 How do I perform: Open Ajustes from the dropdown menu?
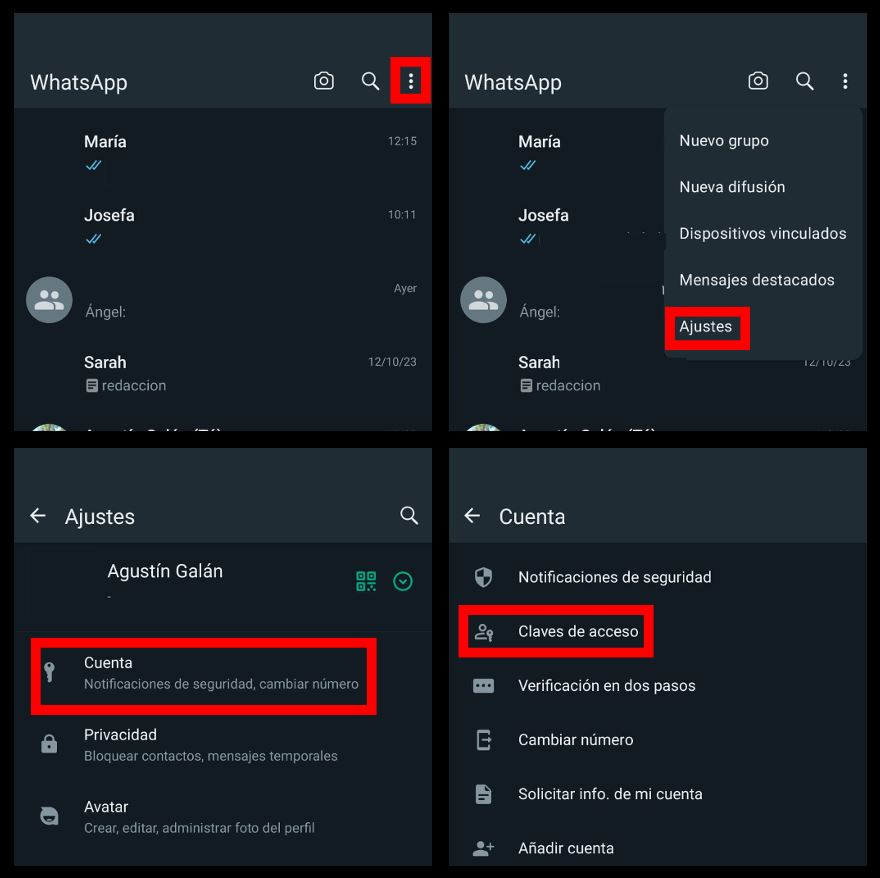click(706, 327)
